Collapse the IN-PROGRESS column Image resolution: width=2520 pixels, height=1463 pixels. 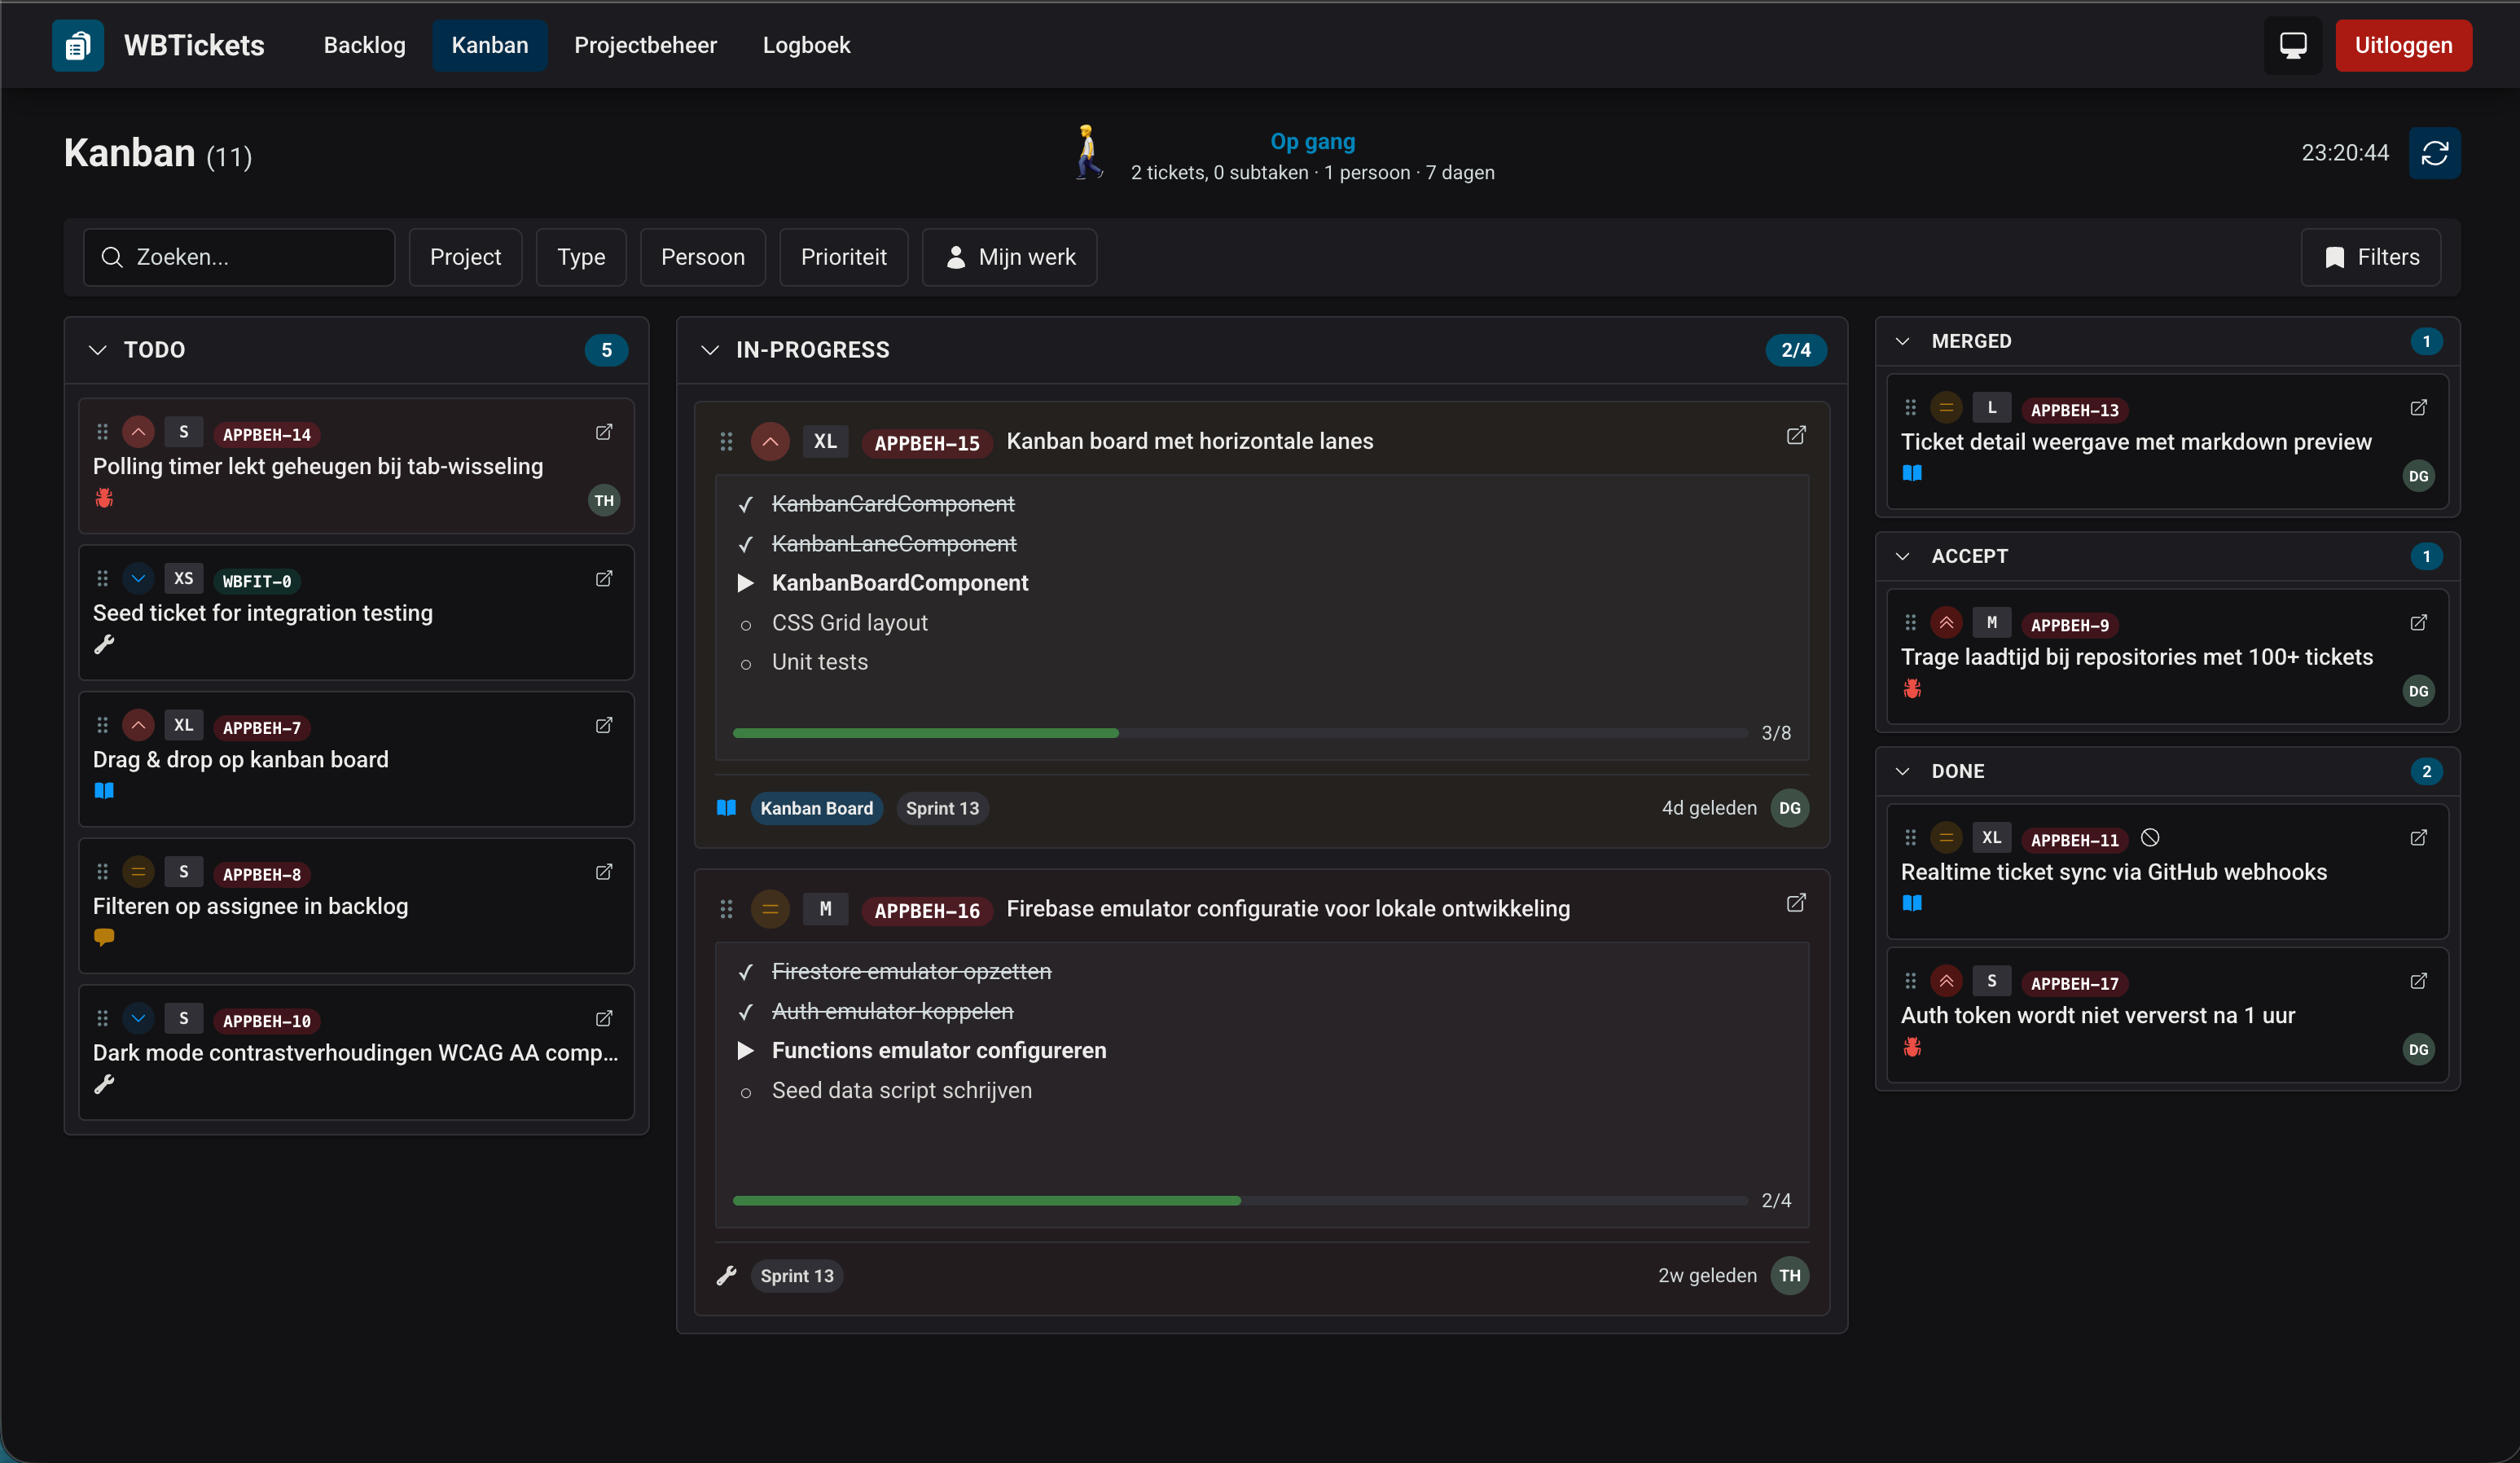point(710,350)
